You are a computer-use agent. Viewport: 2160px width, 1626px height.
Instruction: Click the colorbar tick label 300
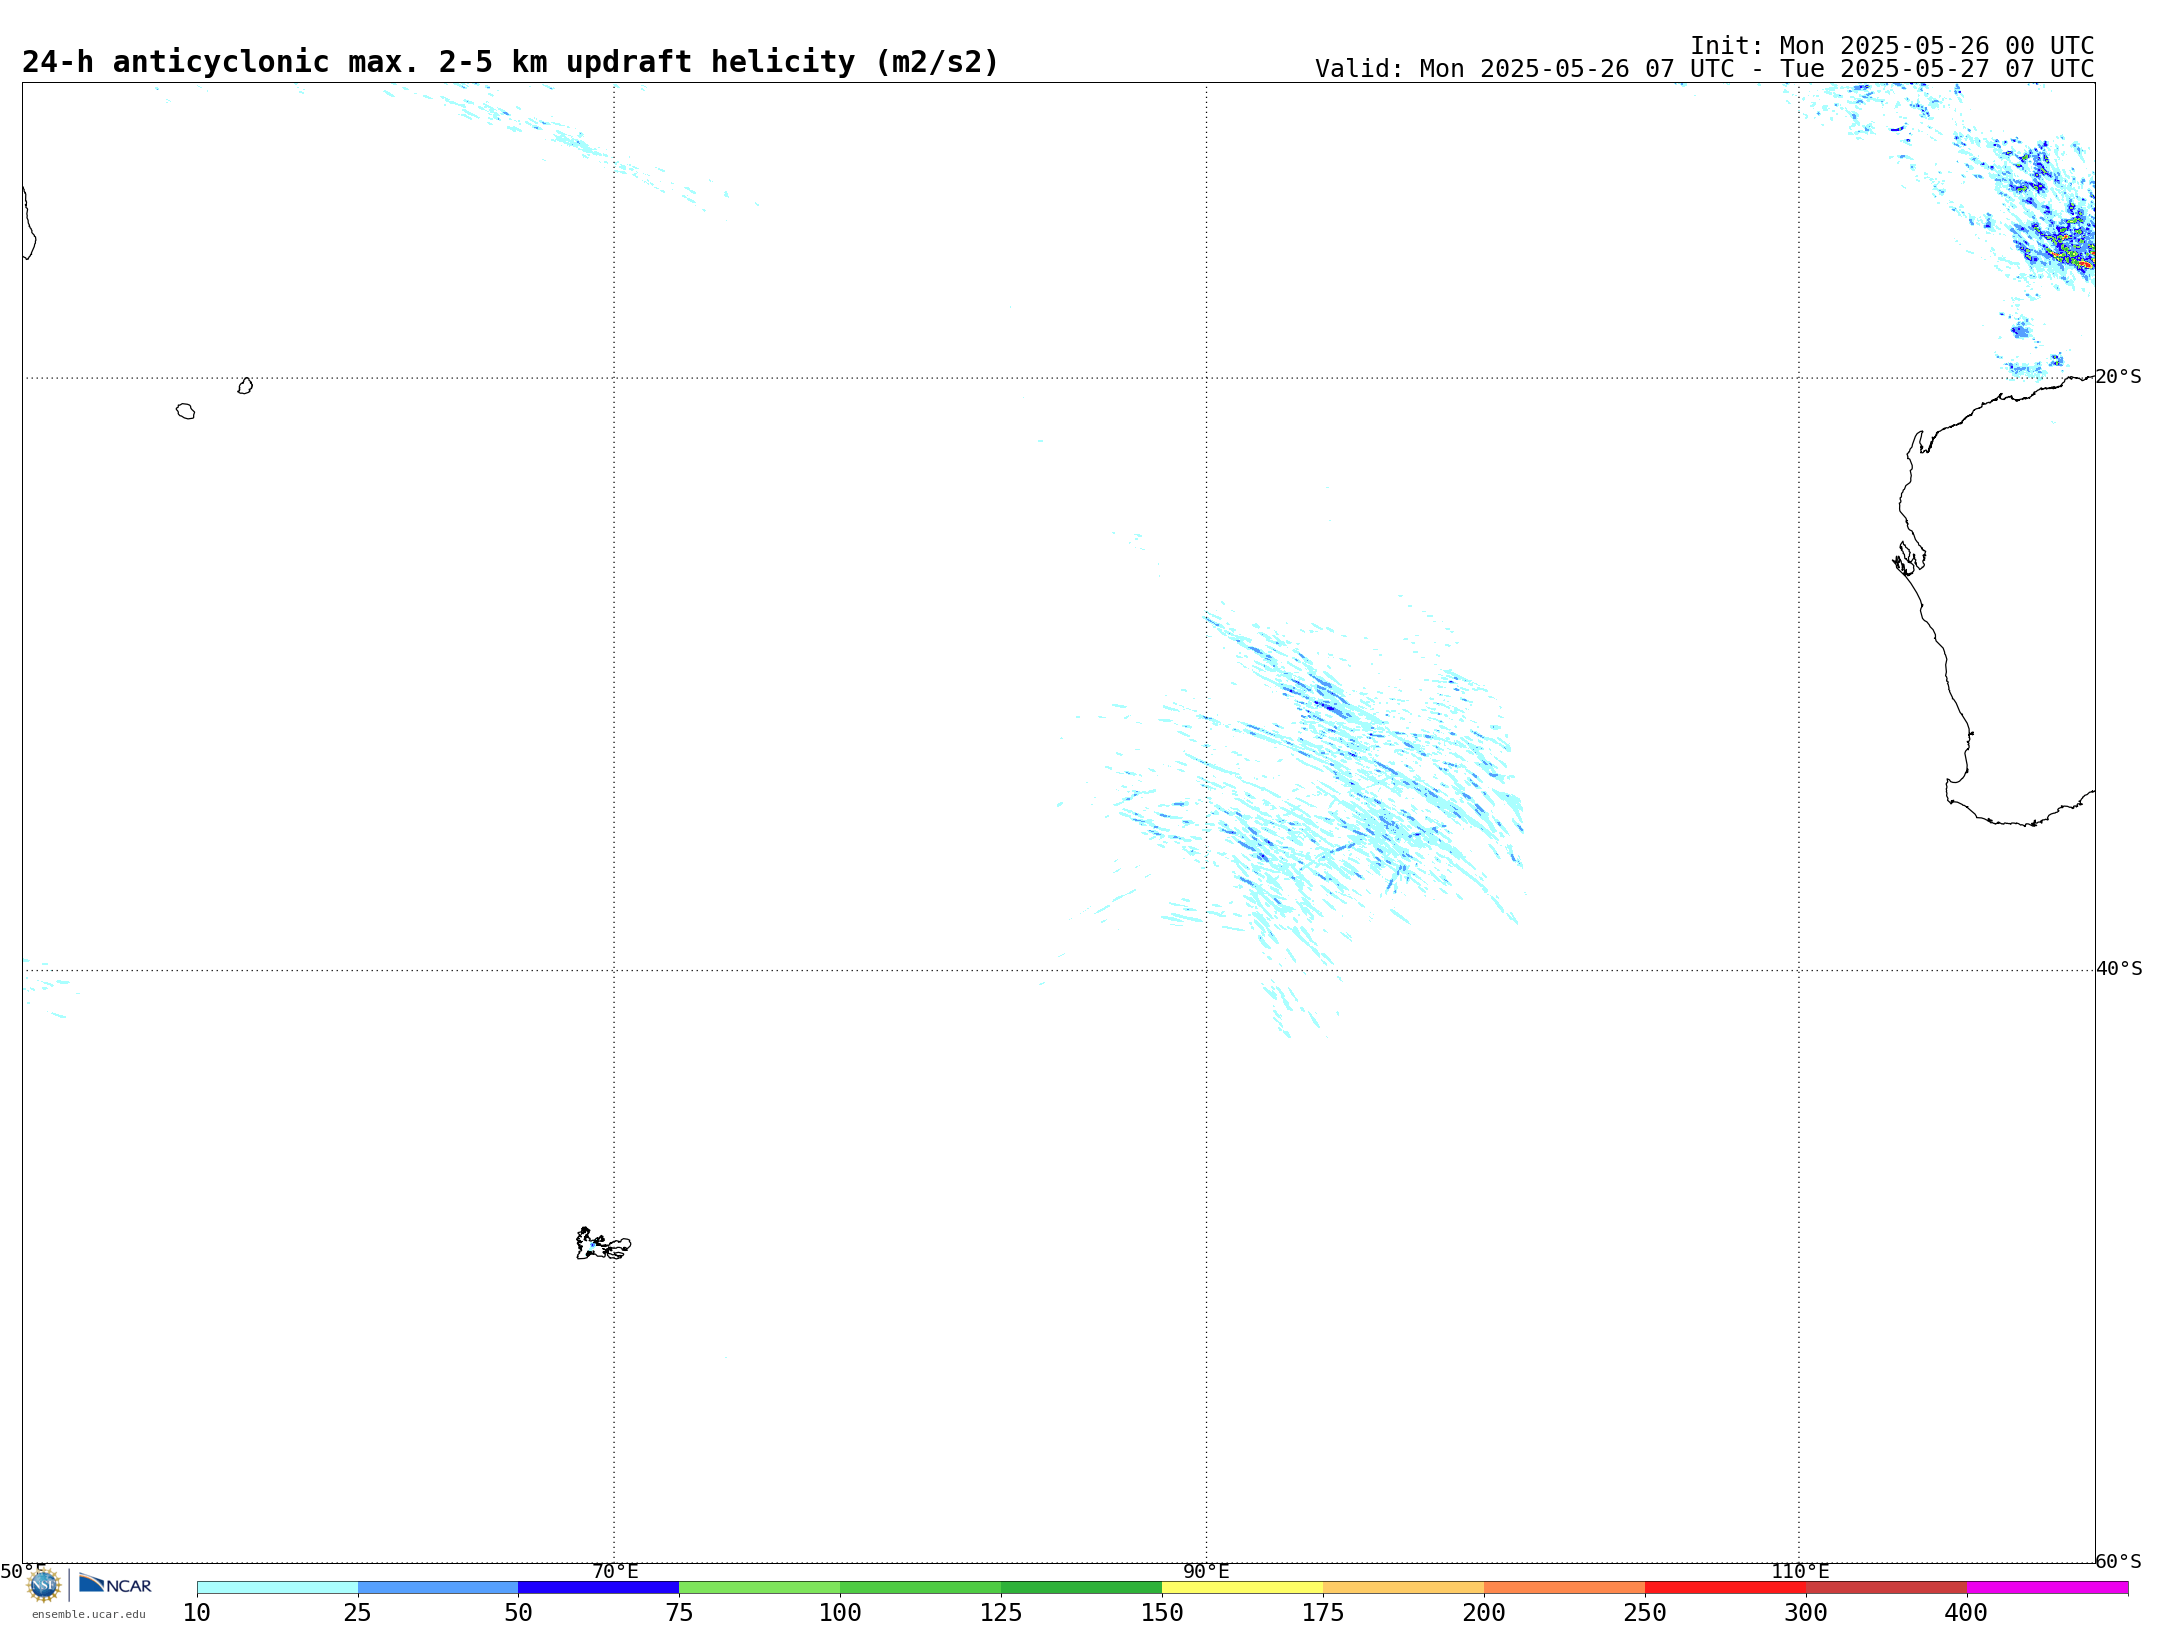[1807, 1612]
